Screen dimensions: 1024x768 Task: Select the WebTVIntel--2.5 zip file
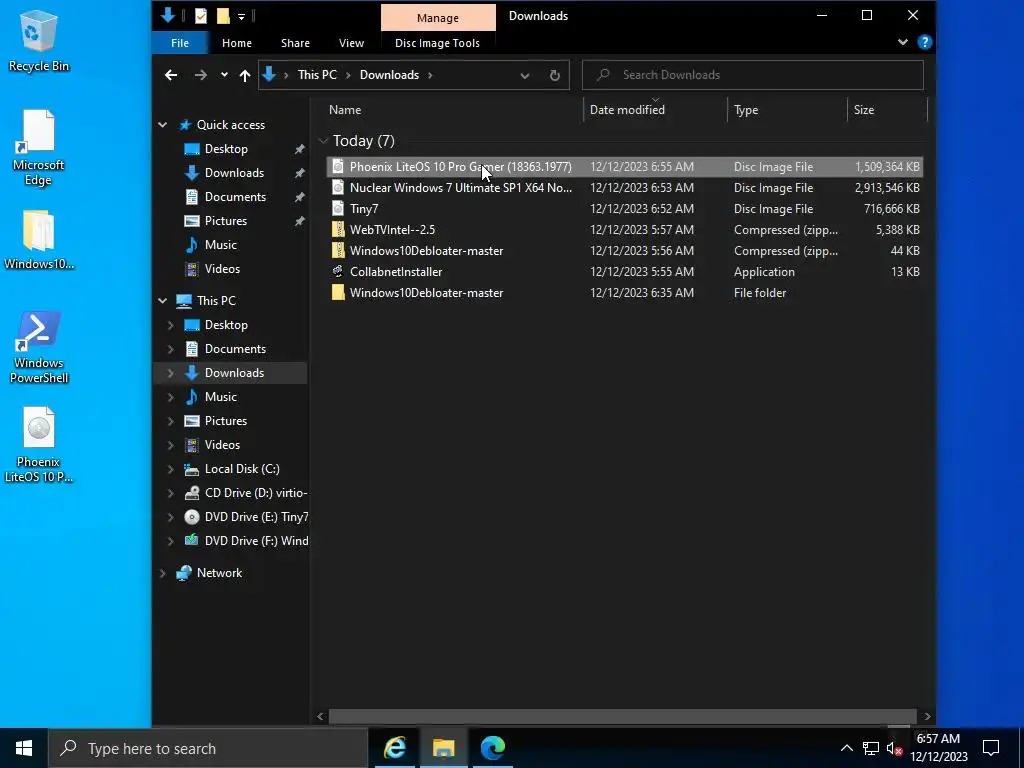624,230
